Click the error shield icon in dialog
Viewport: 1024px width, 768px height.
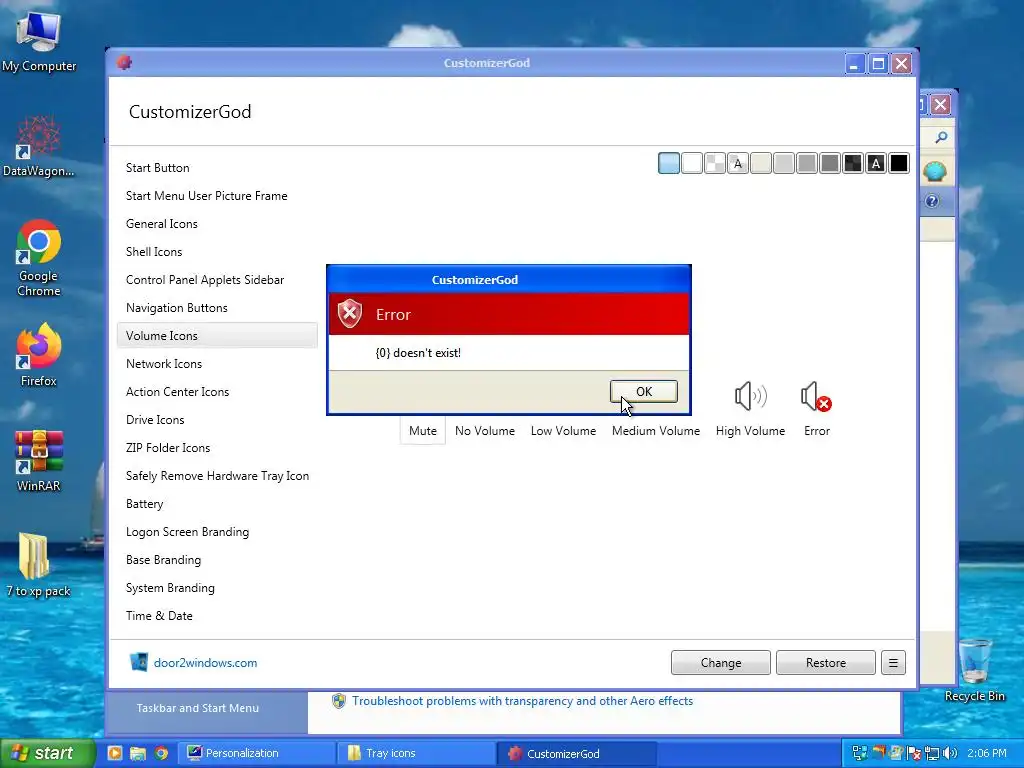[350, 314]
